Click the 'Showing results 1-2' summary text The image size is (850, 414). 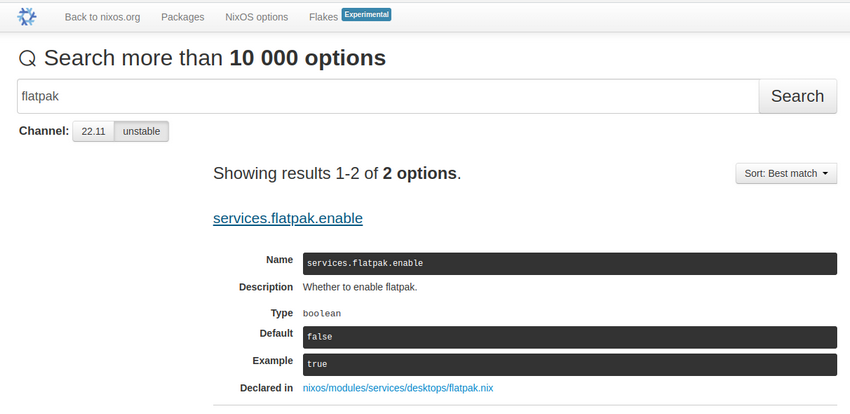pyautogui.click(x=337, y=173)
